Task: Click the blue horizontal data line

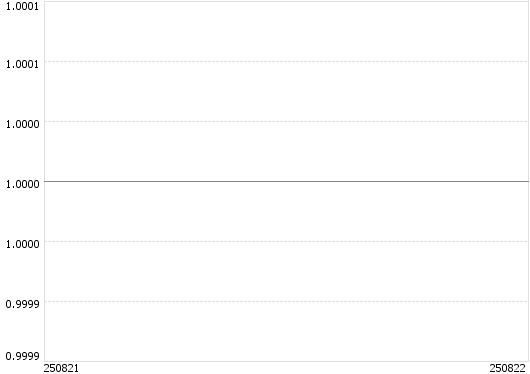Action: coord(286,182)
